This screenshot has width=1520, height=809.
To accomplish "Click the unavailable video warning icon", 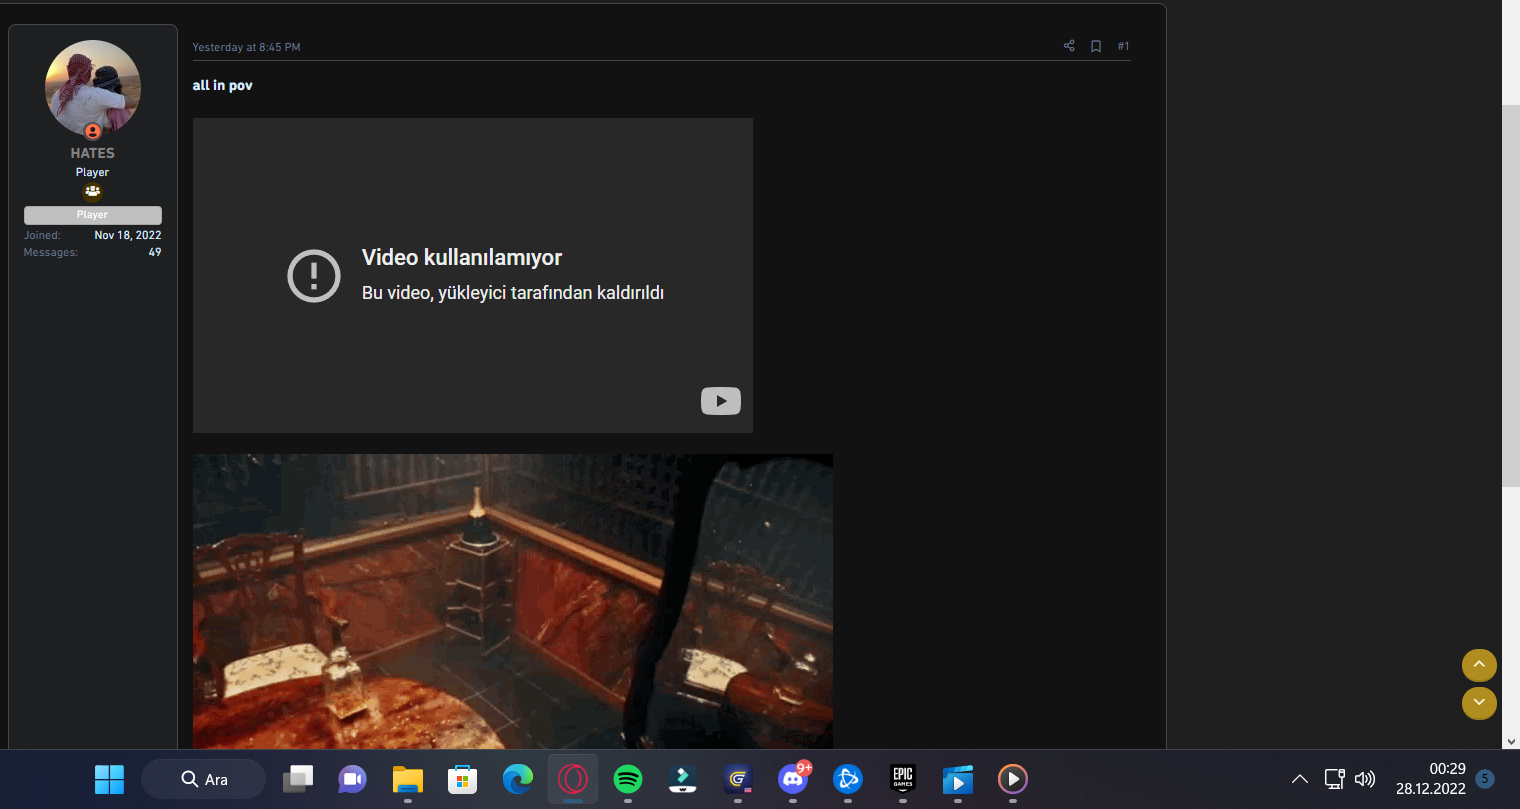I will click(314, 275).
